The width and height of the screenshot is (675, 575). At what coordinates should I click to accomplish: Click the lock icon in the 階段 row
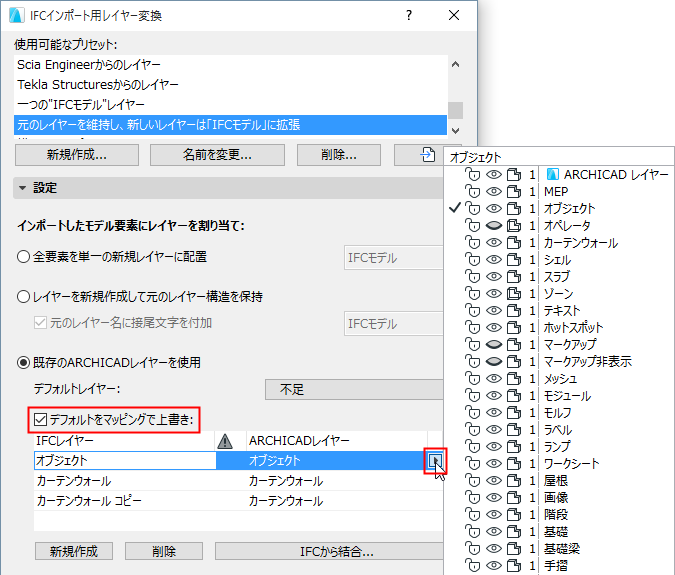[x=472, y=514]
